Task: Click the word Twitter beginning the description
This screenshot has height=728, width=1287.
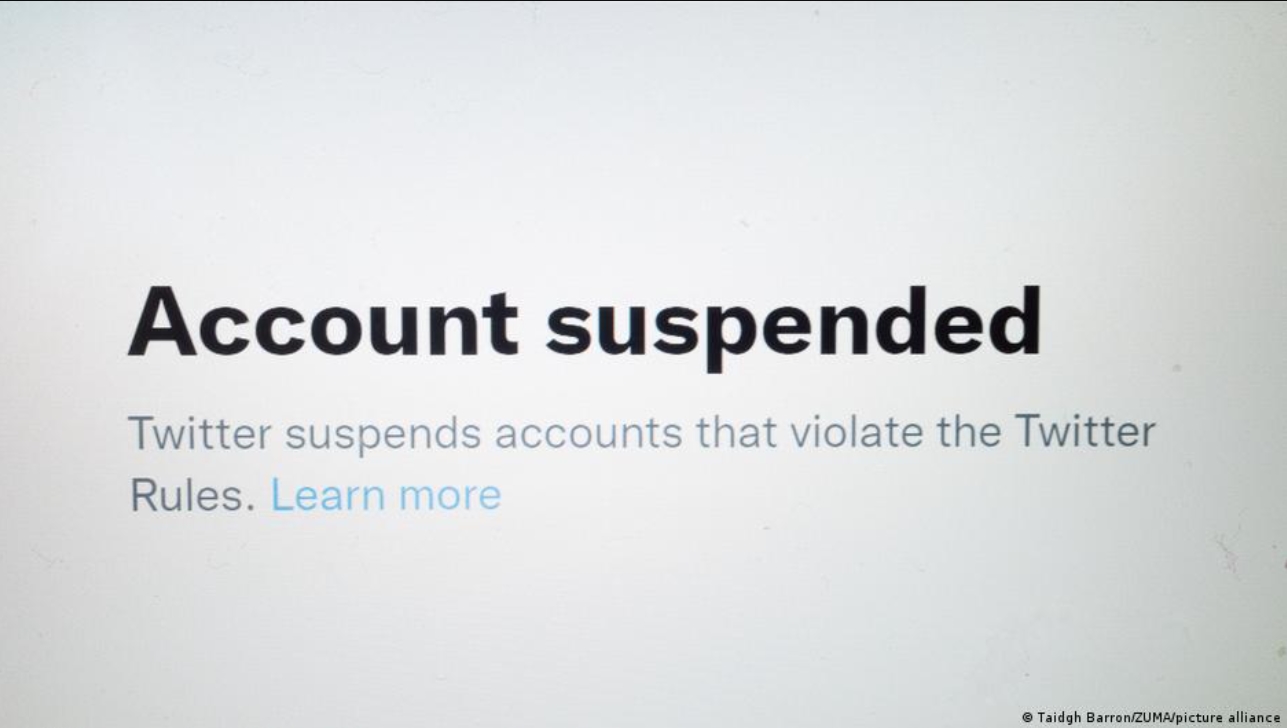Action: coord(200,433)
